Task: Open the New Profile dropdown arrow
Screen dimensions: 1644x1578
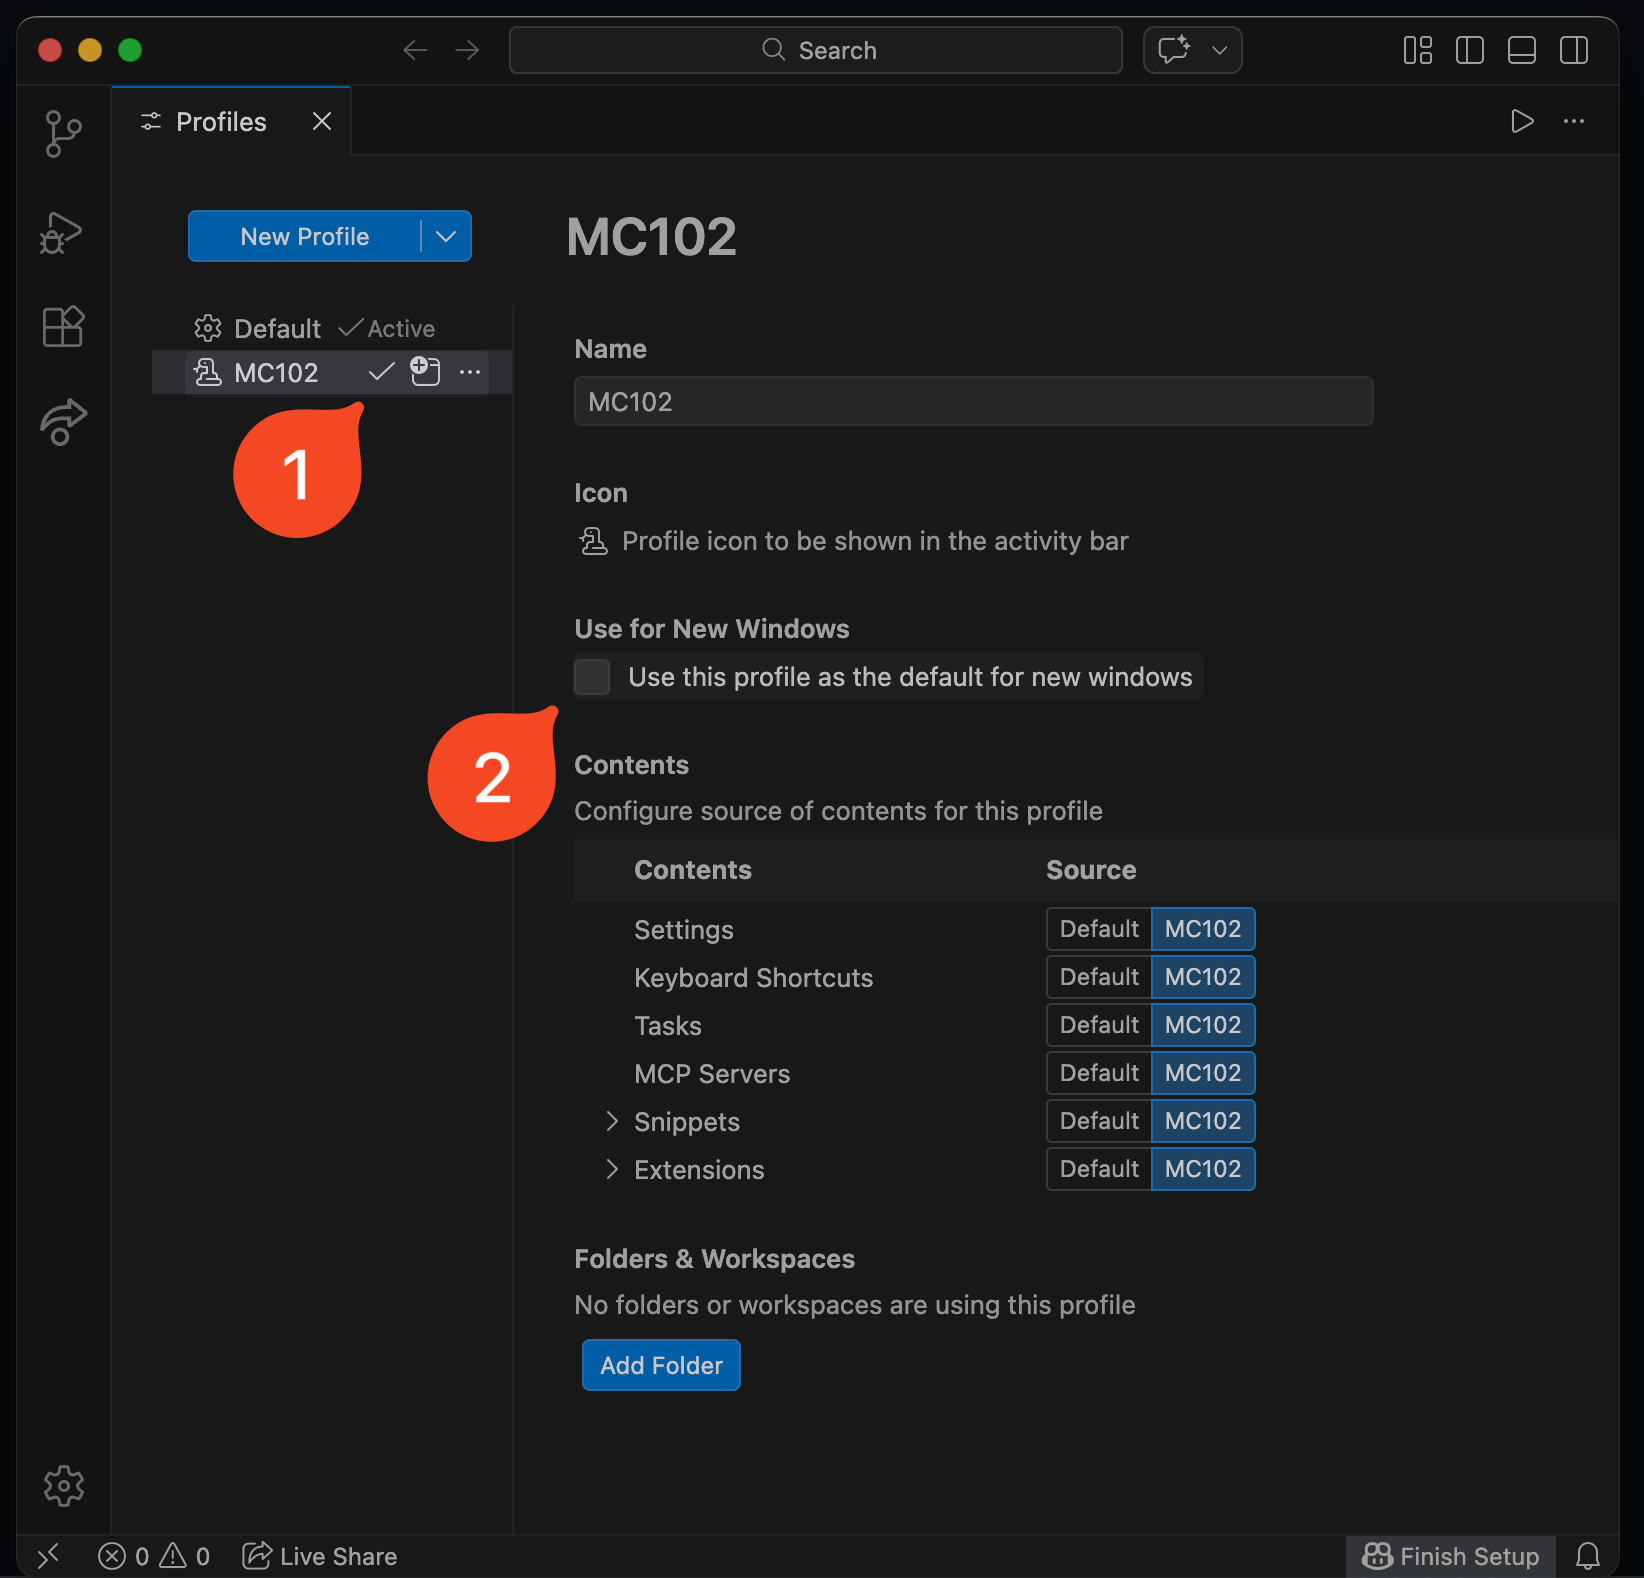Action: pyautogui.click(x=446, y=237)
